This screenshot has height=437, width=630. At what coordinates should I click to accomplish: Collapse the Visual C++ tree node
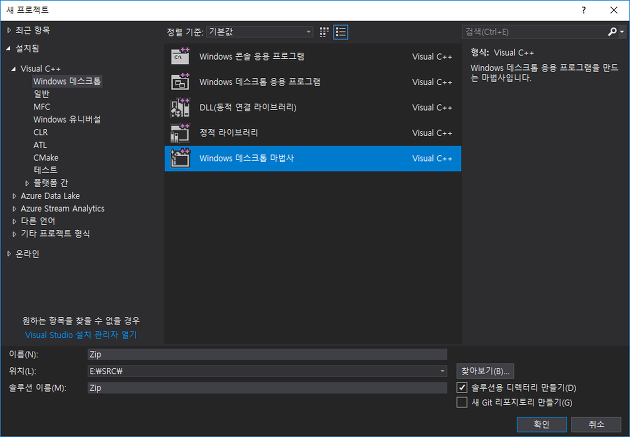click(14, 69)
